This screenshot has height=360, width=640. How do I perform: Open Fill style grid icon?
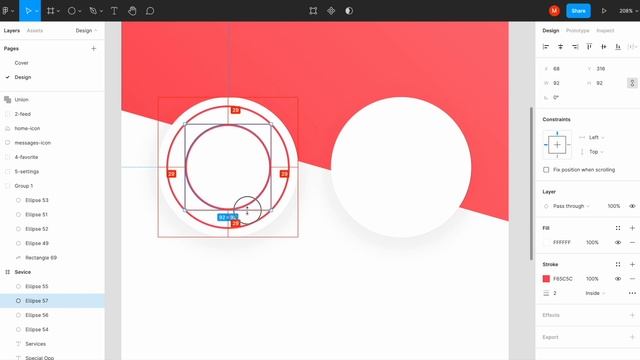click(x=618, y=228)
